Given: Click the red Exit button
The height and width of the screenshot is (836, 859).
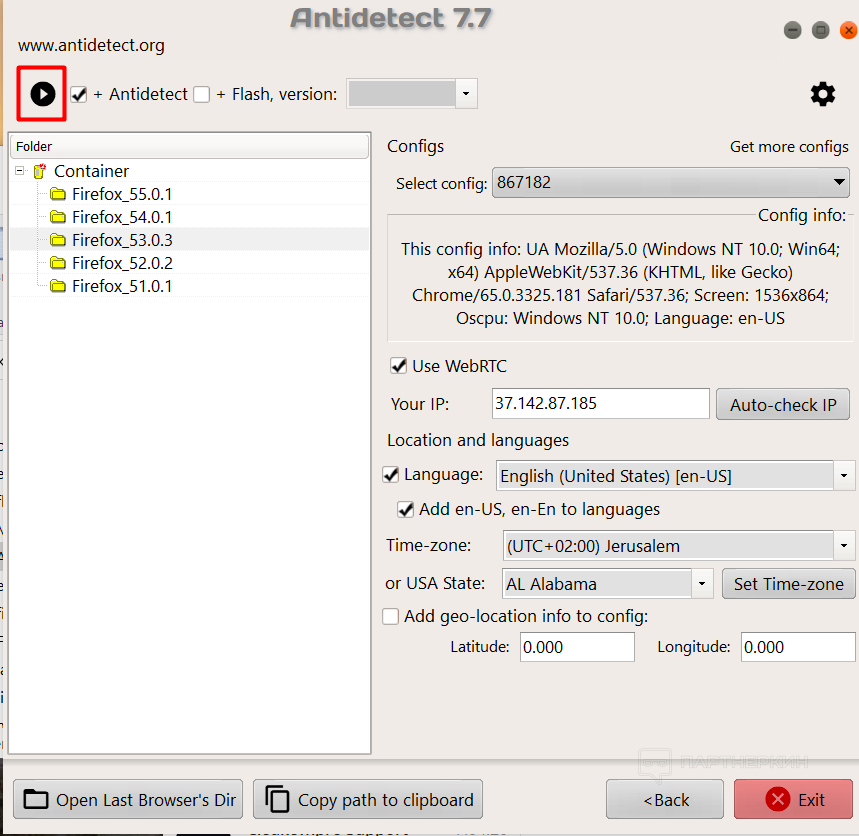Looking at the screenshot, I should (x=793, y=799).
